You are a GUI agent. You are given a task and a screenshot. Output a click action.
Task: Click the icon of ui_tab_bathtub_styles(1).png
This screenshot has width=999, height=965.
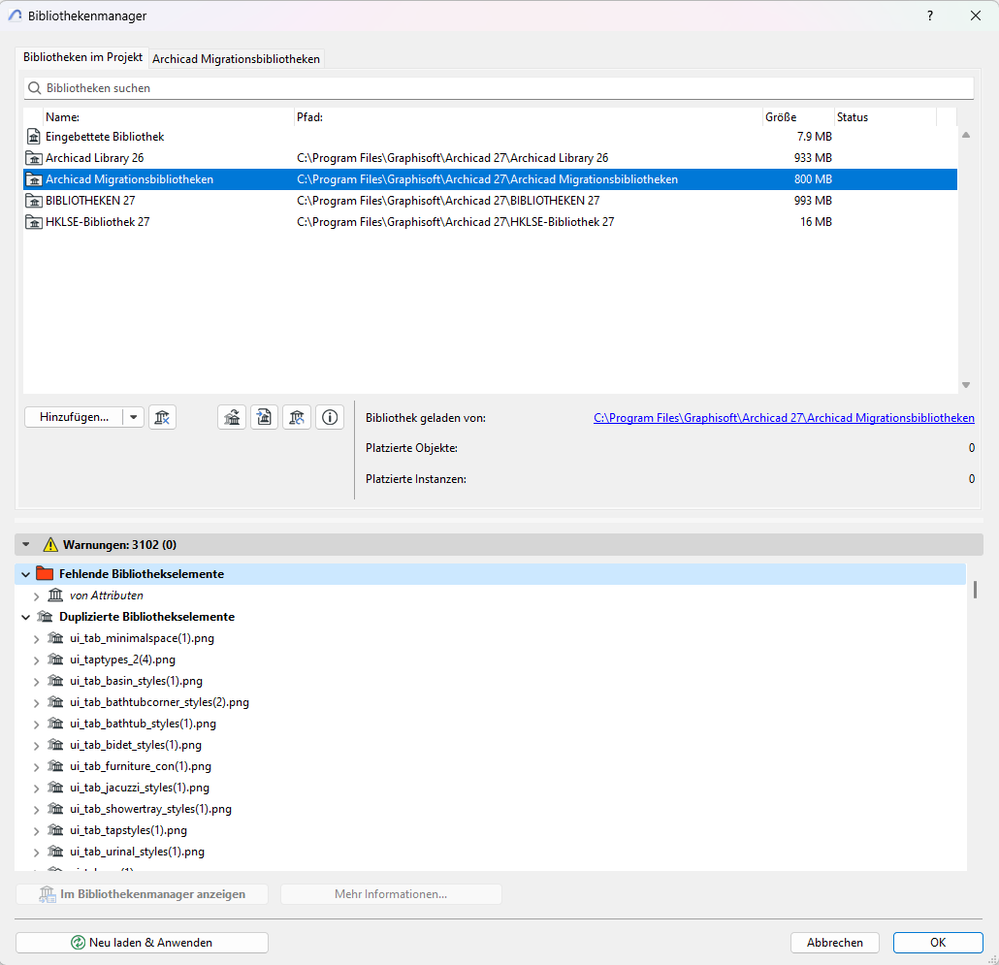[55, 723]
